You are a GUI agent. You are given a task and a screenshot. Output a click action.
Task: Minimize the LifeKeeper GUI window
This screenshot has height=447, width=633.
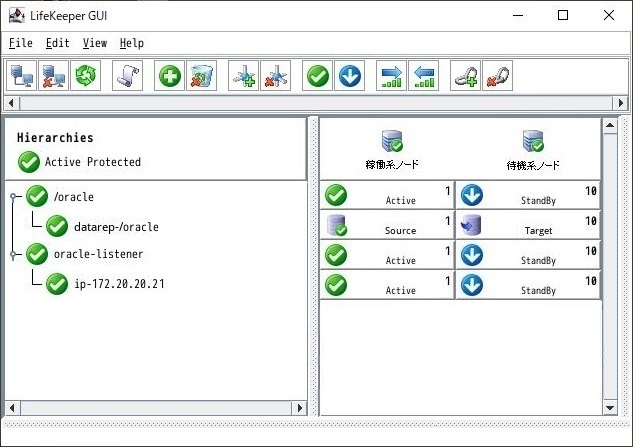point(518,15)
